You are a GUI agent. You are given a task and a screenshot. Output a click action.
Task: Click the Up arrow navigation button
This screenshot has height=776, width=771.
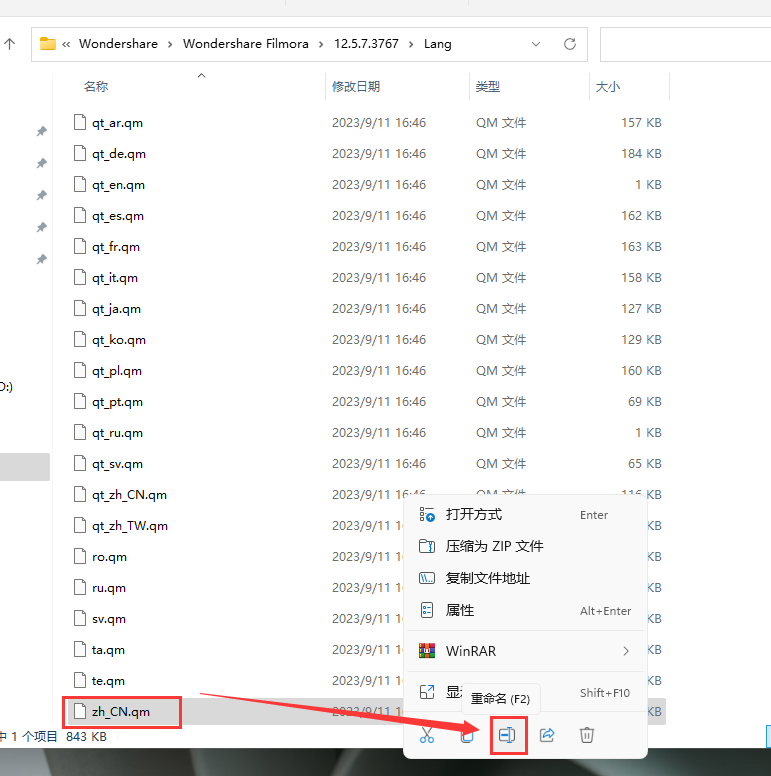(9, 44)
